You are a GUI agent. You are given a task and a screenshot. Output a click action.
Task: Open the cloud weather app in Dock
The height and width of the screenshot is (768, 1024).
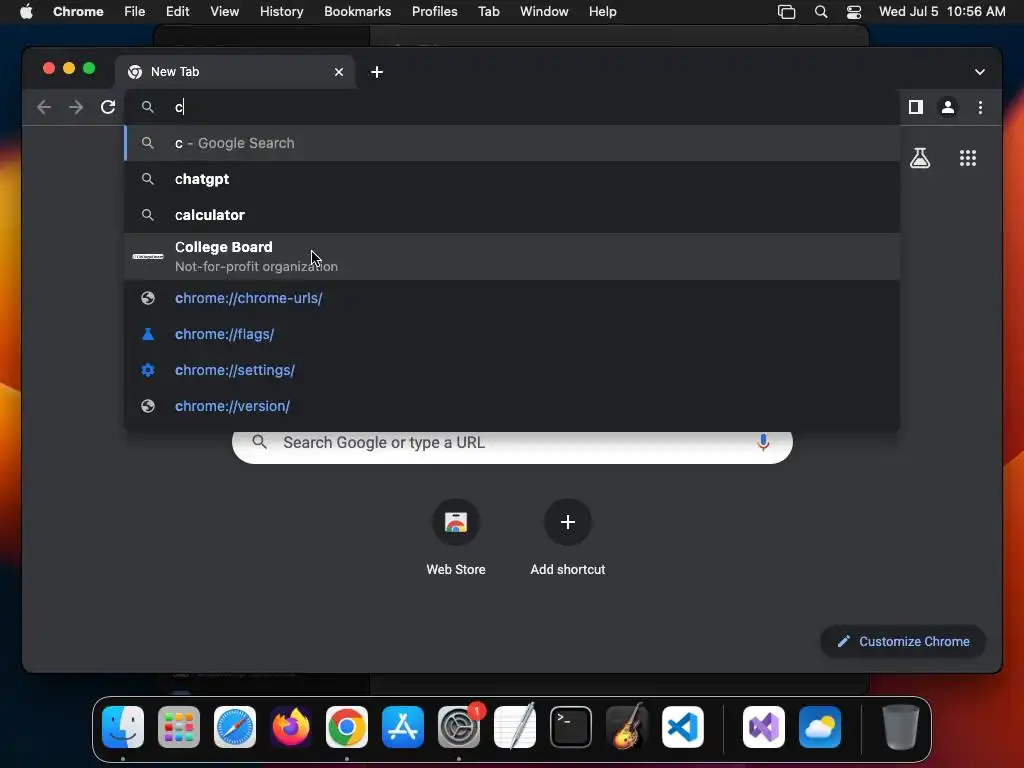click(x=820, y=727)
